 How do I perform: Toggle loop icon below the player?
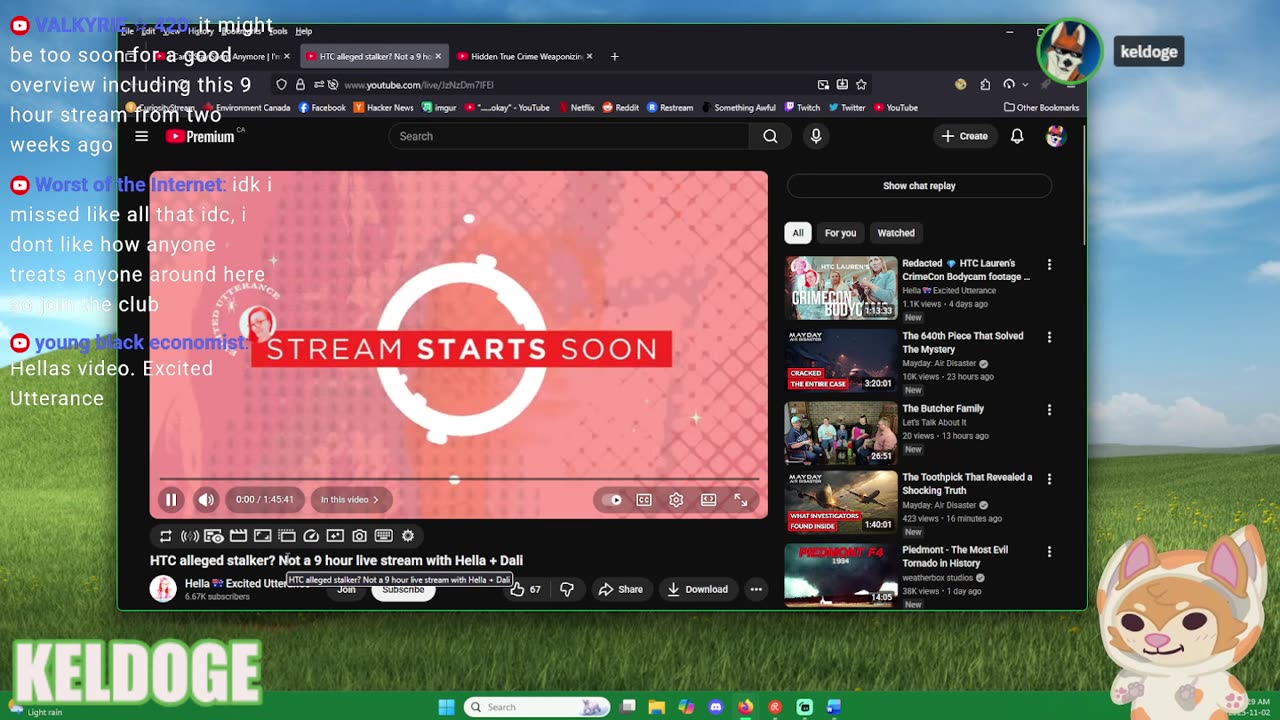tap(166, 536)
